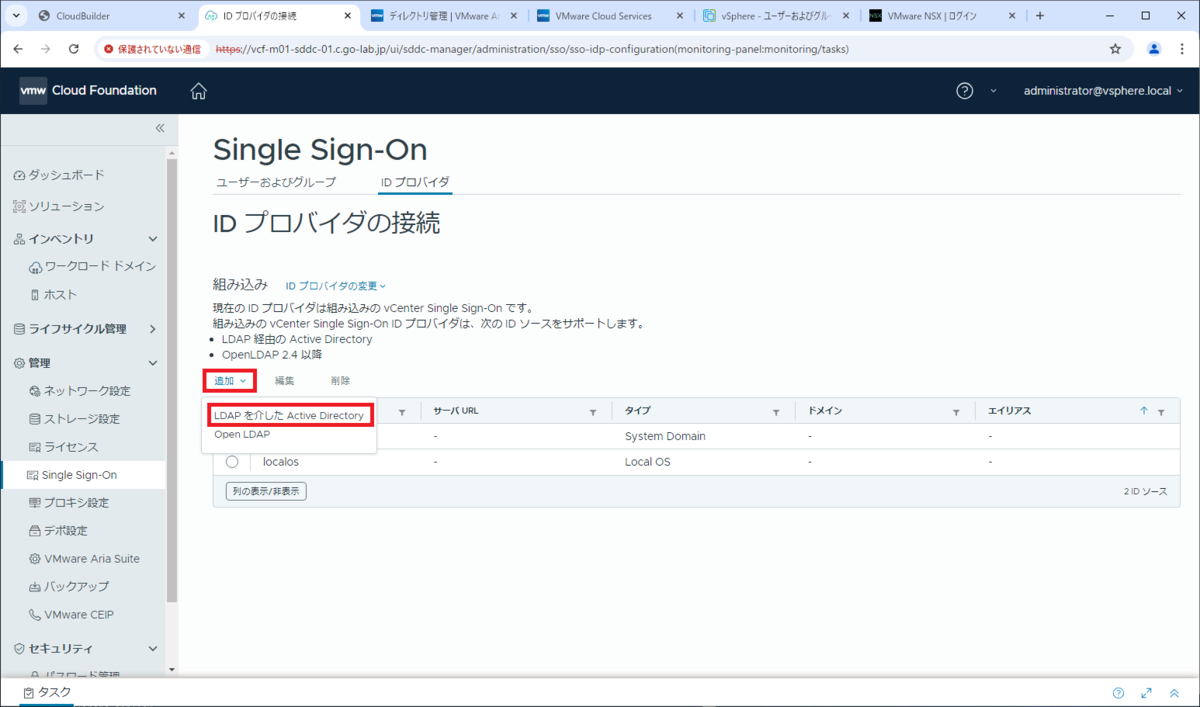Switch to vSphere ユーザーおよびグループ browser tab
Screen dimensions: 1200x707
coord(774,16)
